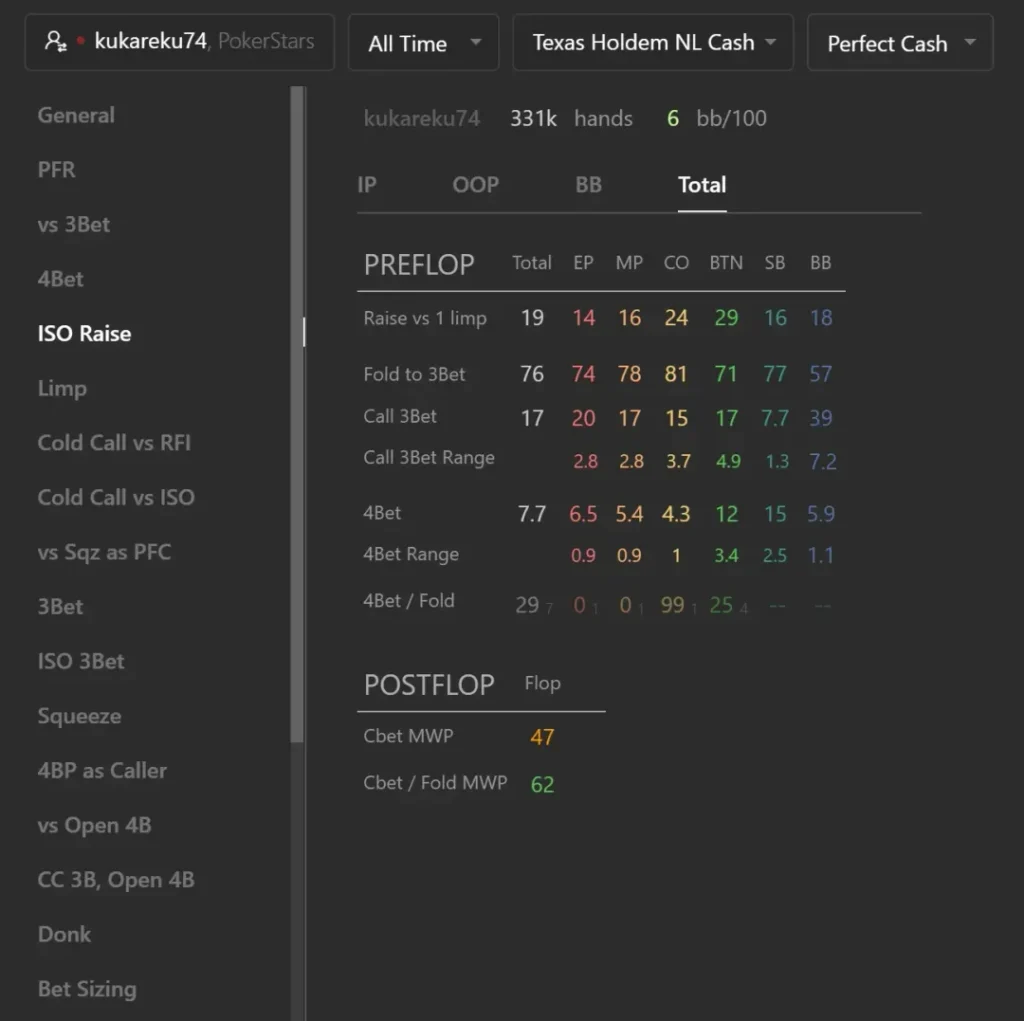Image resolution: width=1024 pixels, height=1021 pixels.
Task: Expand the Texas Holdem NL Cash dropdown
Action: 653,43
